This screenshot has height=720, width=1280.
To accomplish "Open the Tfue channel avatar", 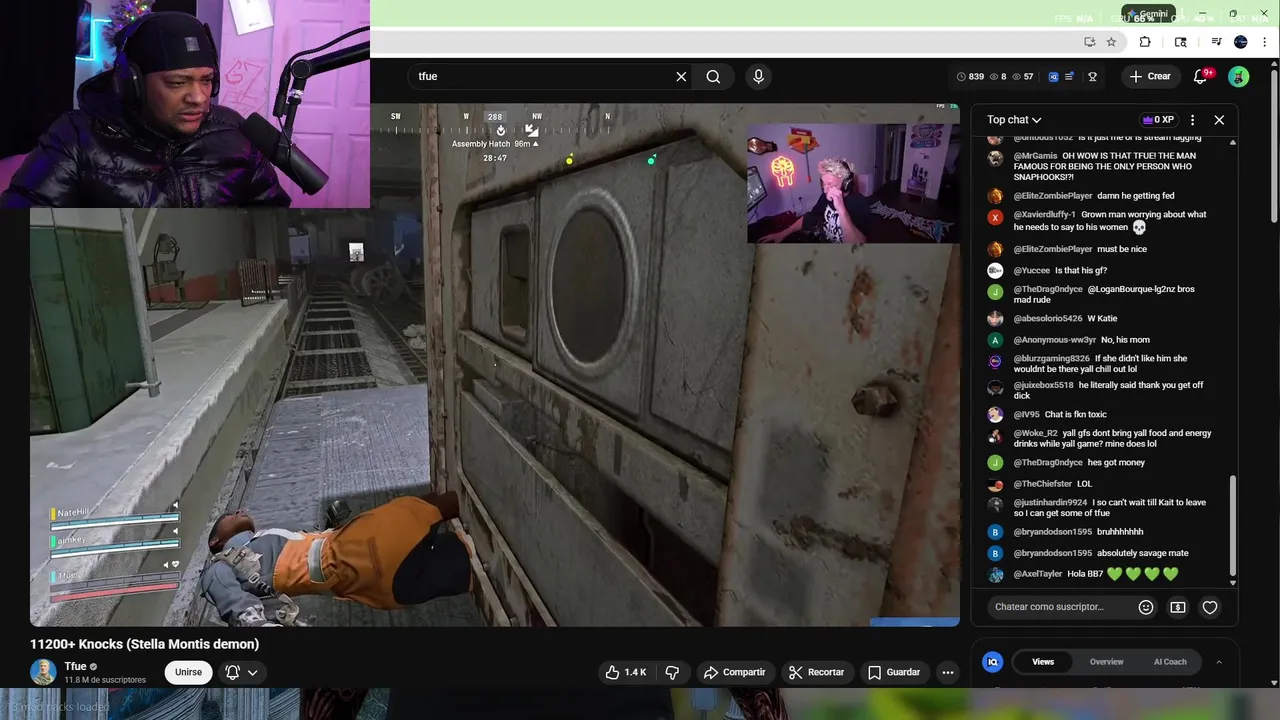I will [43, 672].
